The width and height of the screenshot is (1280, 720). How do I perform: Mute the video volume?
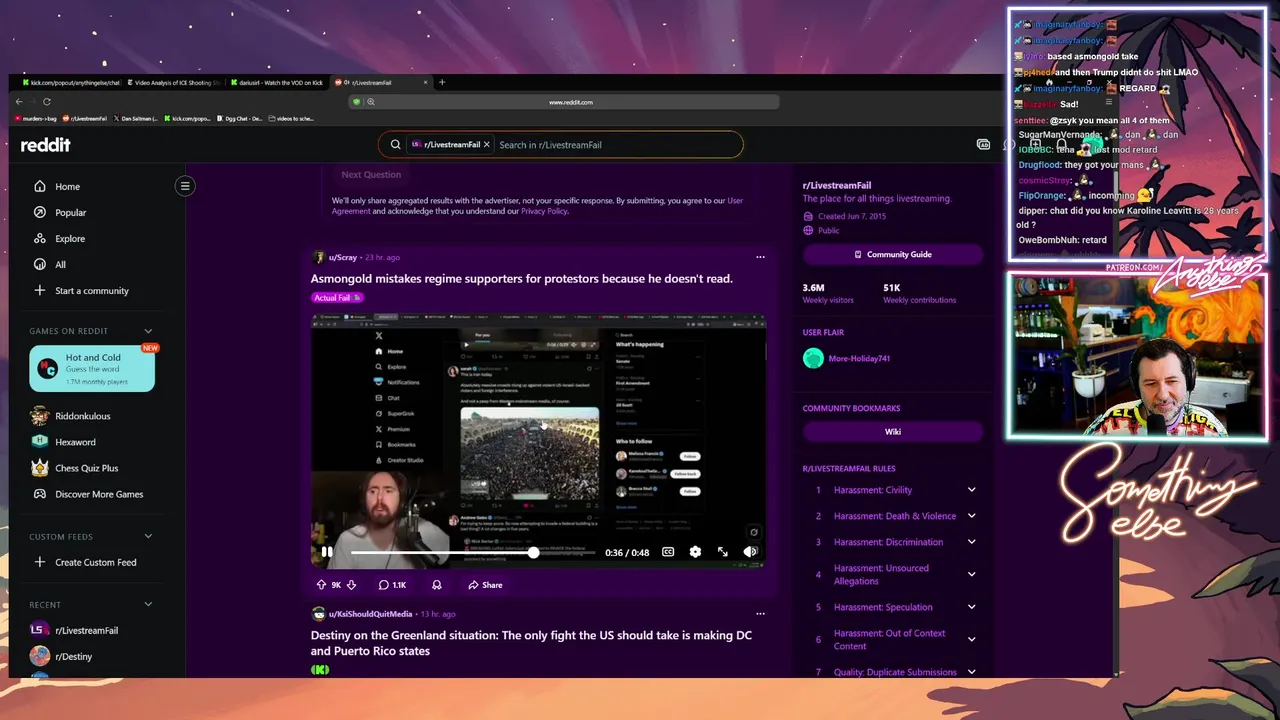point(750,552)
